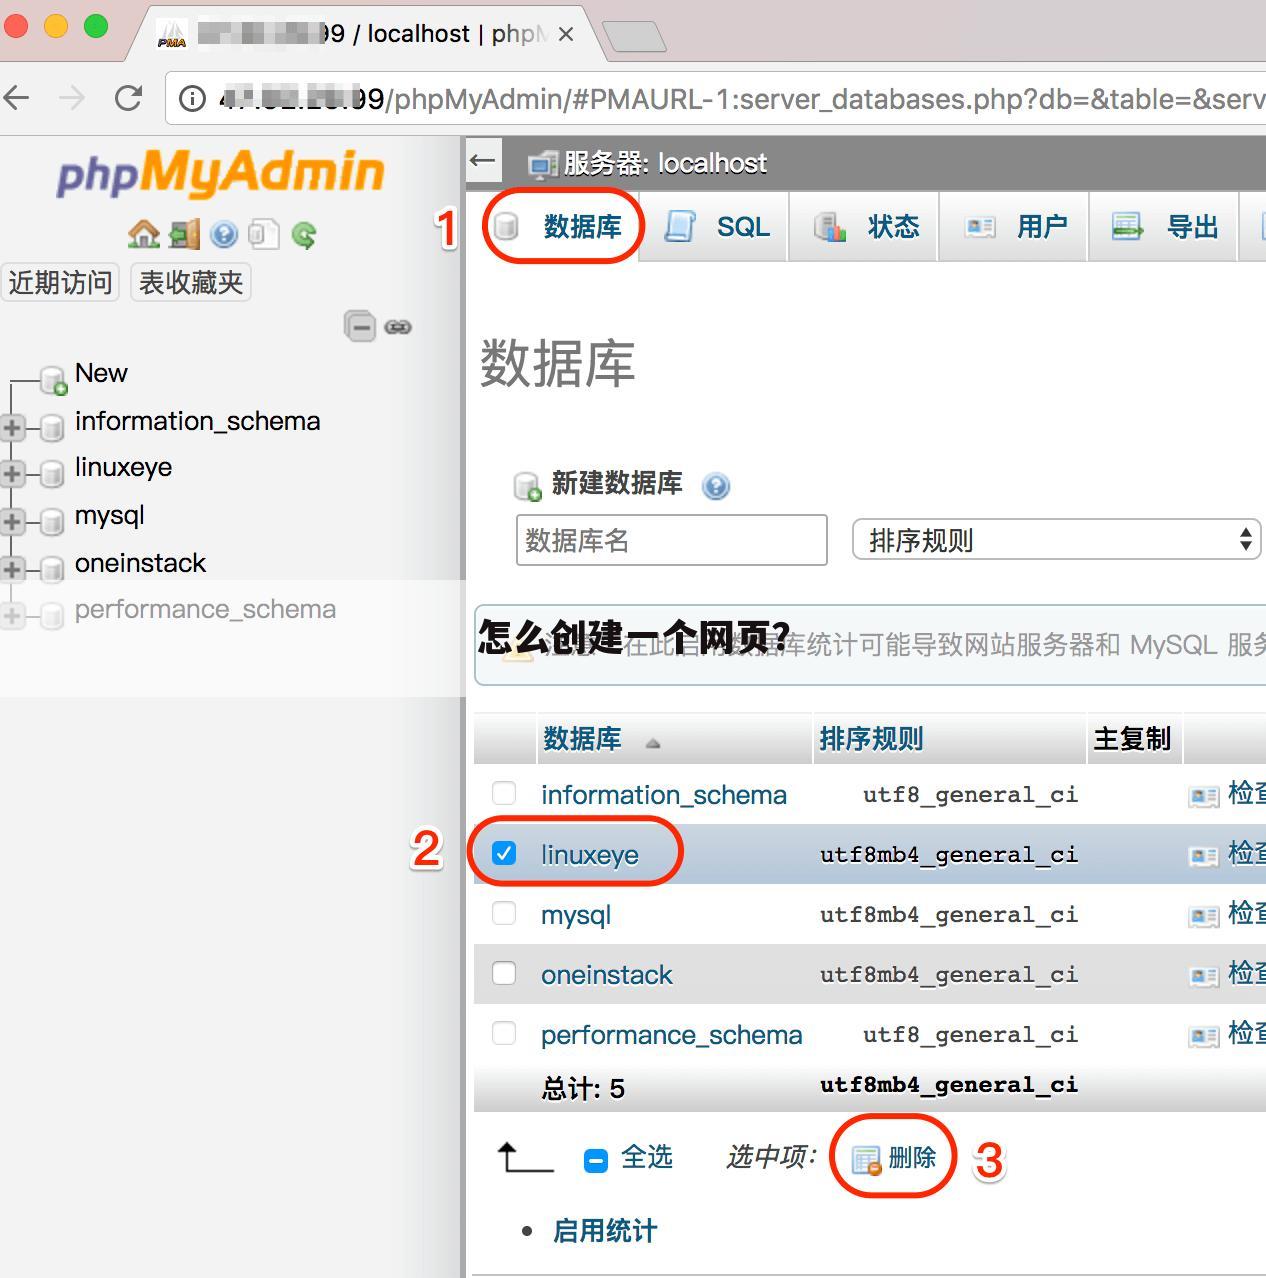This screenshot has width=1266, height=1278.
Task: Uncheck the linuxeye row checkbox
Action: point(504,853)
